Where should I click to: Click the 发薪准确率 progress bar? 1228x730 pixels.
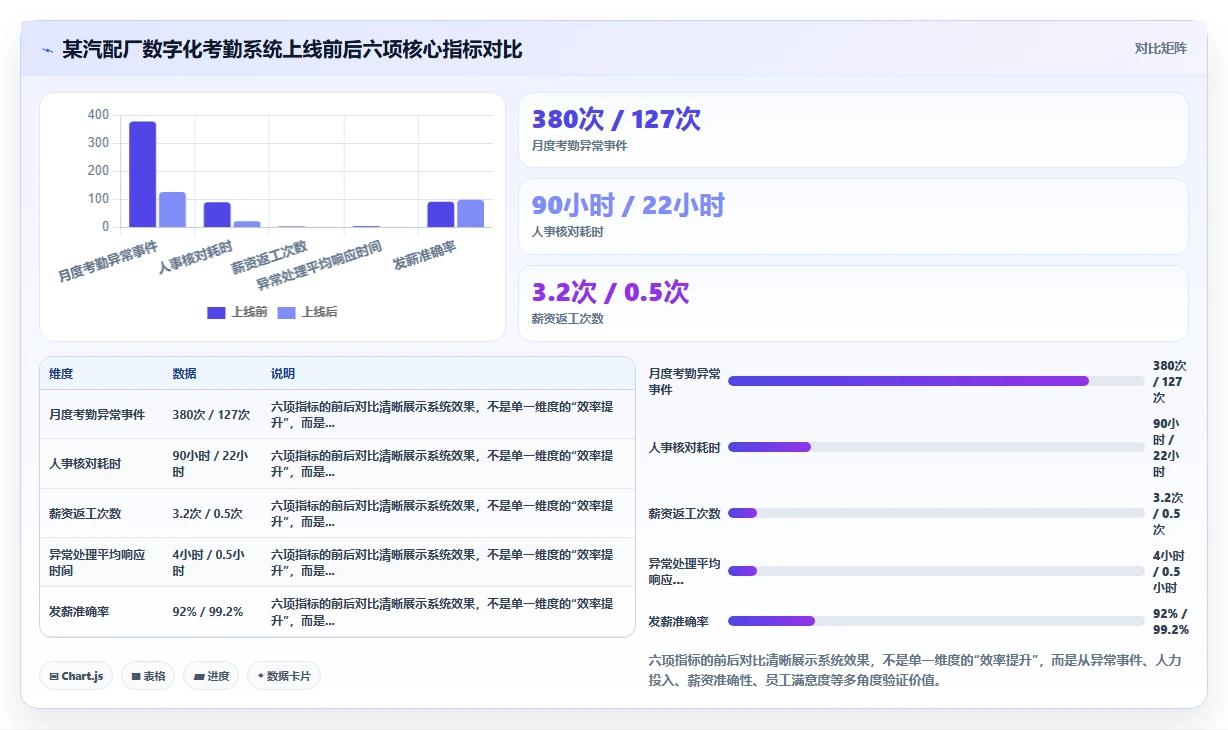point(936,621)
